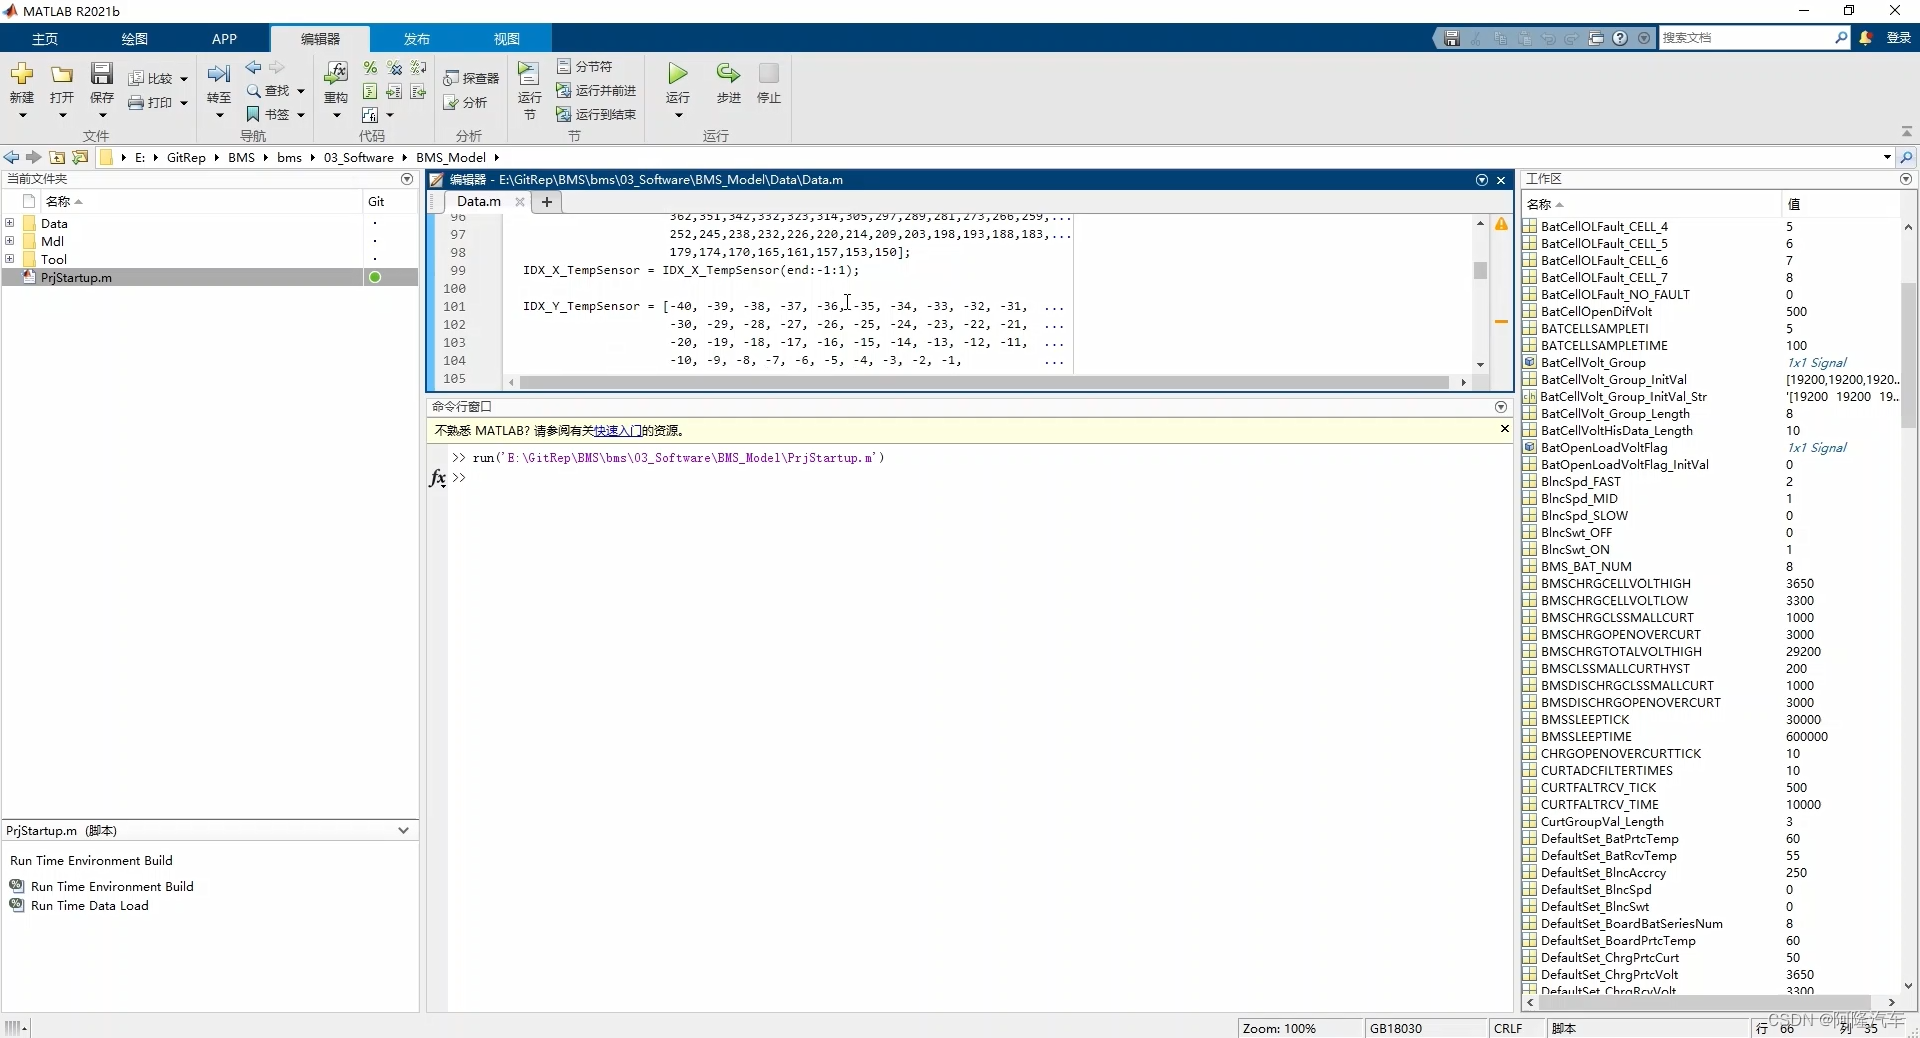
Task: Select BatCellVolt_Group variable in workspace
Action: [x=1593, y=363]
